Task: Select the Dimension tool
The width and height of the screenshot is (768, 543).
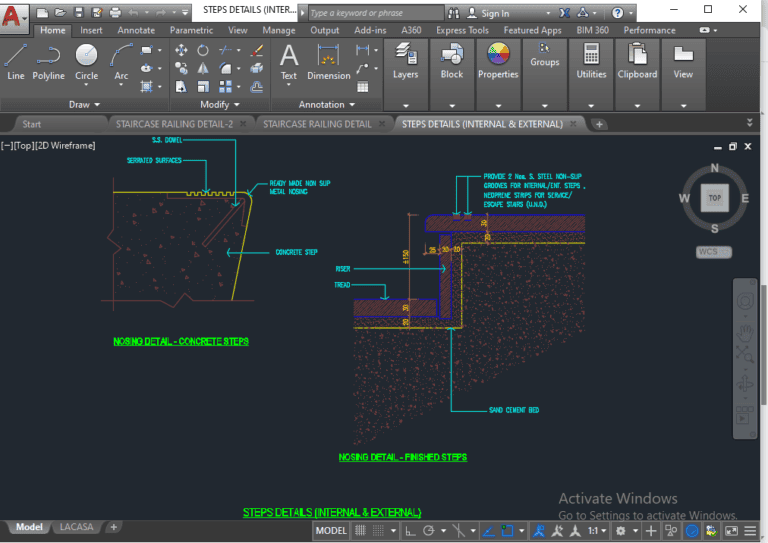Action: click(x=329, y=62)
